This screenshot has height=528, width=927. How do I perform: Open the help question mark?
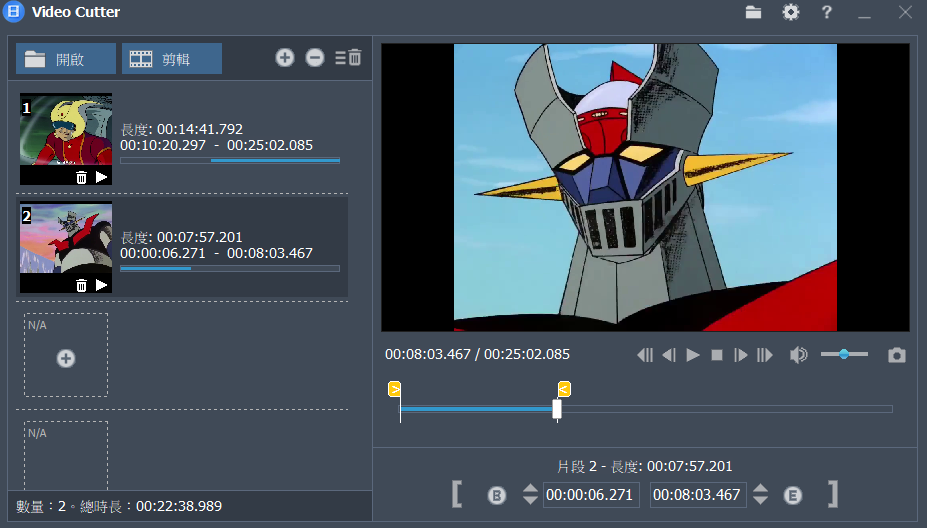click(x=827, y=12)
